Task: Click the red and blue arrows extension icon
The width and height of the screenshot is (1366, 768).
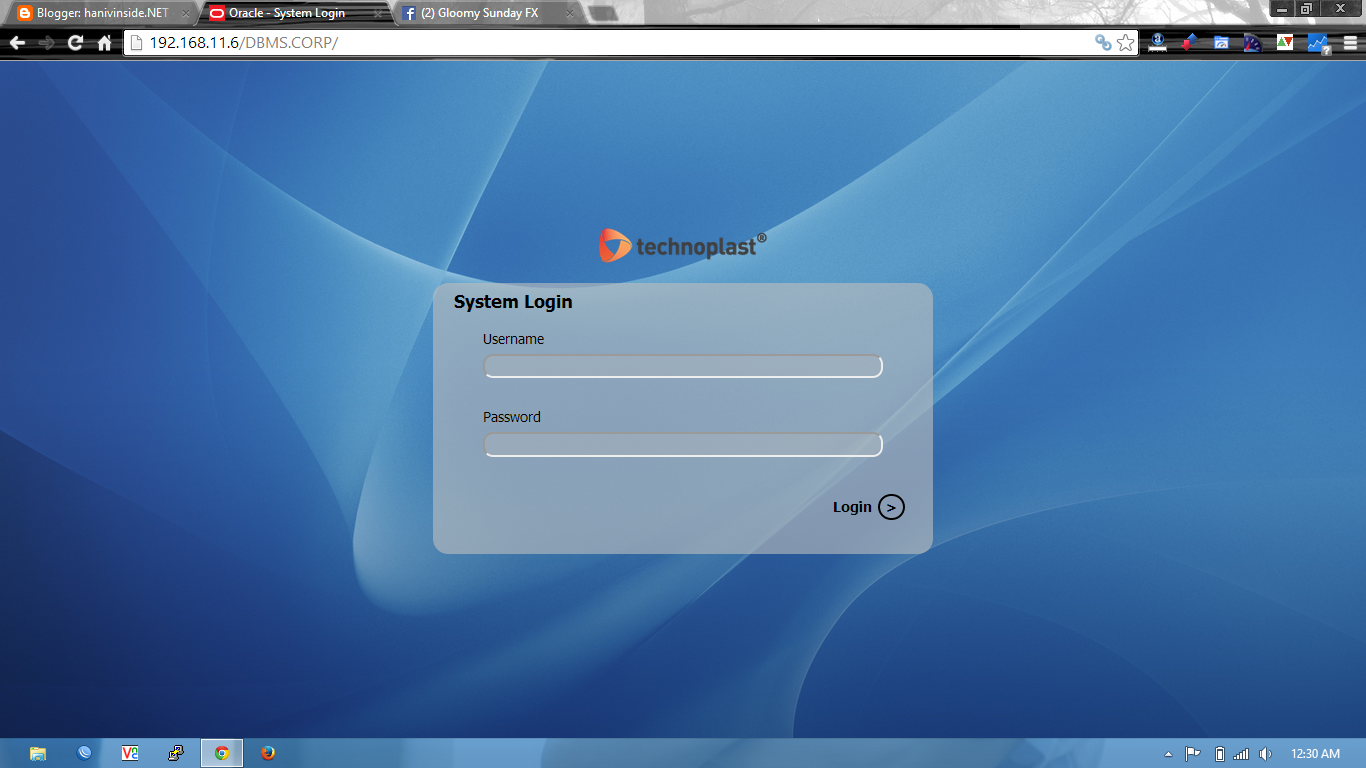Action: coord(1189,43)
